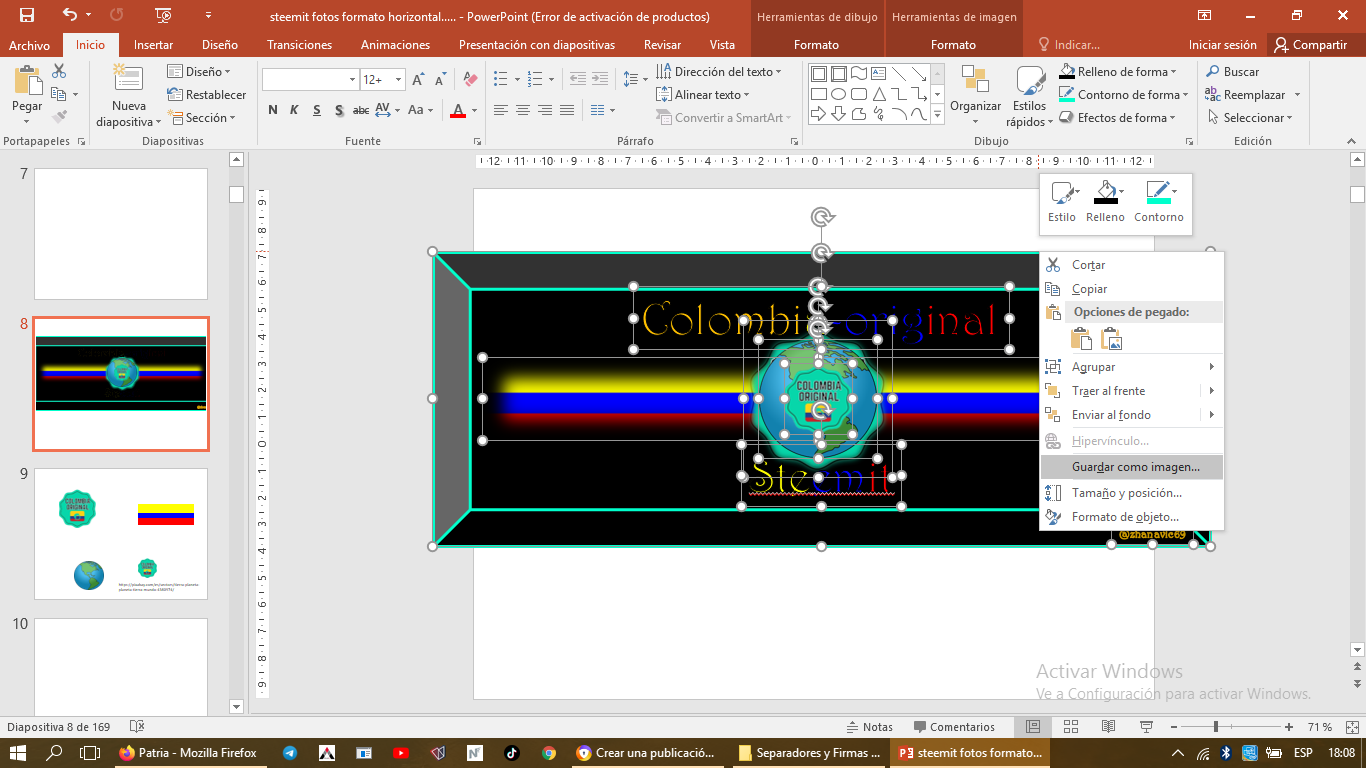
Task: Select Cortar in context menu
Action: pyautogui.click(x=1132, y=265)
